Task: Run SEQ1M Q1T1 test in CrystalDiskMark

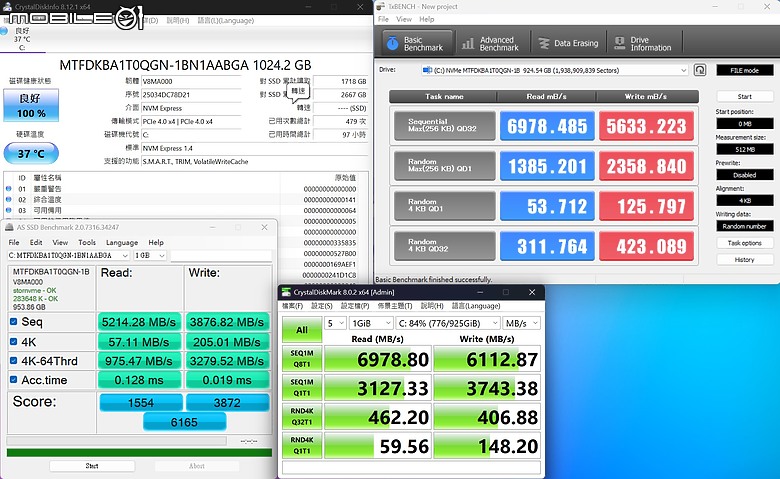Action: (x=302, y=387)
